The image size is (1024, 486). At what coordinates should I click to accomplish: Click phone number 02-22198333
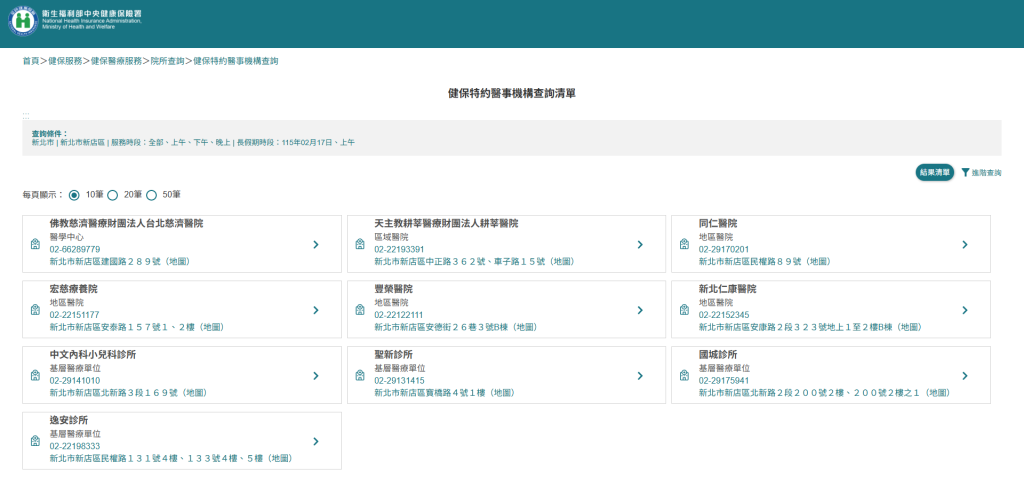74,446
